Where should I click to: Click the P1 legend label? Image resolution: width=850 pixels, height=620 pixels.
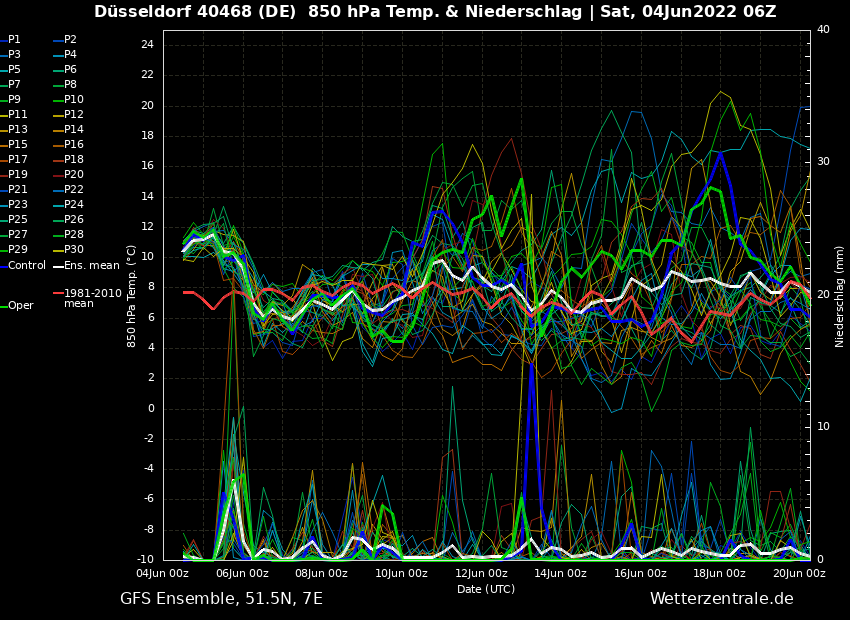[14, 40]
